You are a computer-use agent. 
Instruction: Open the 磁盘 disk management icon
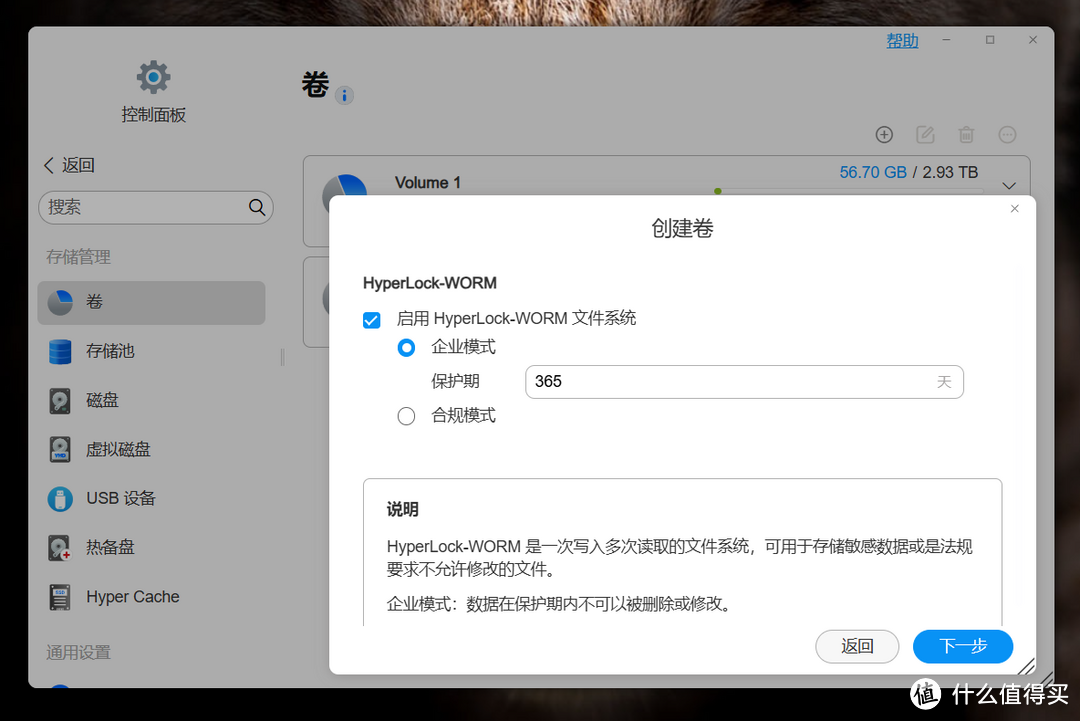pyautogui.click(x=60, y=400)
